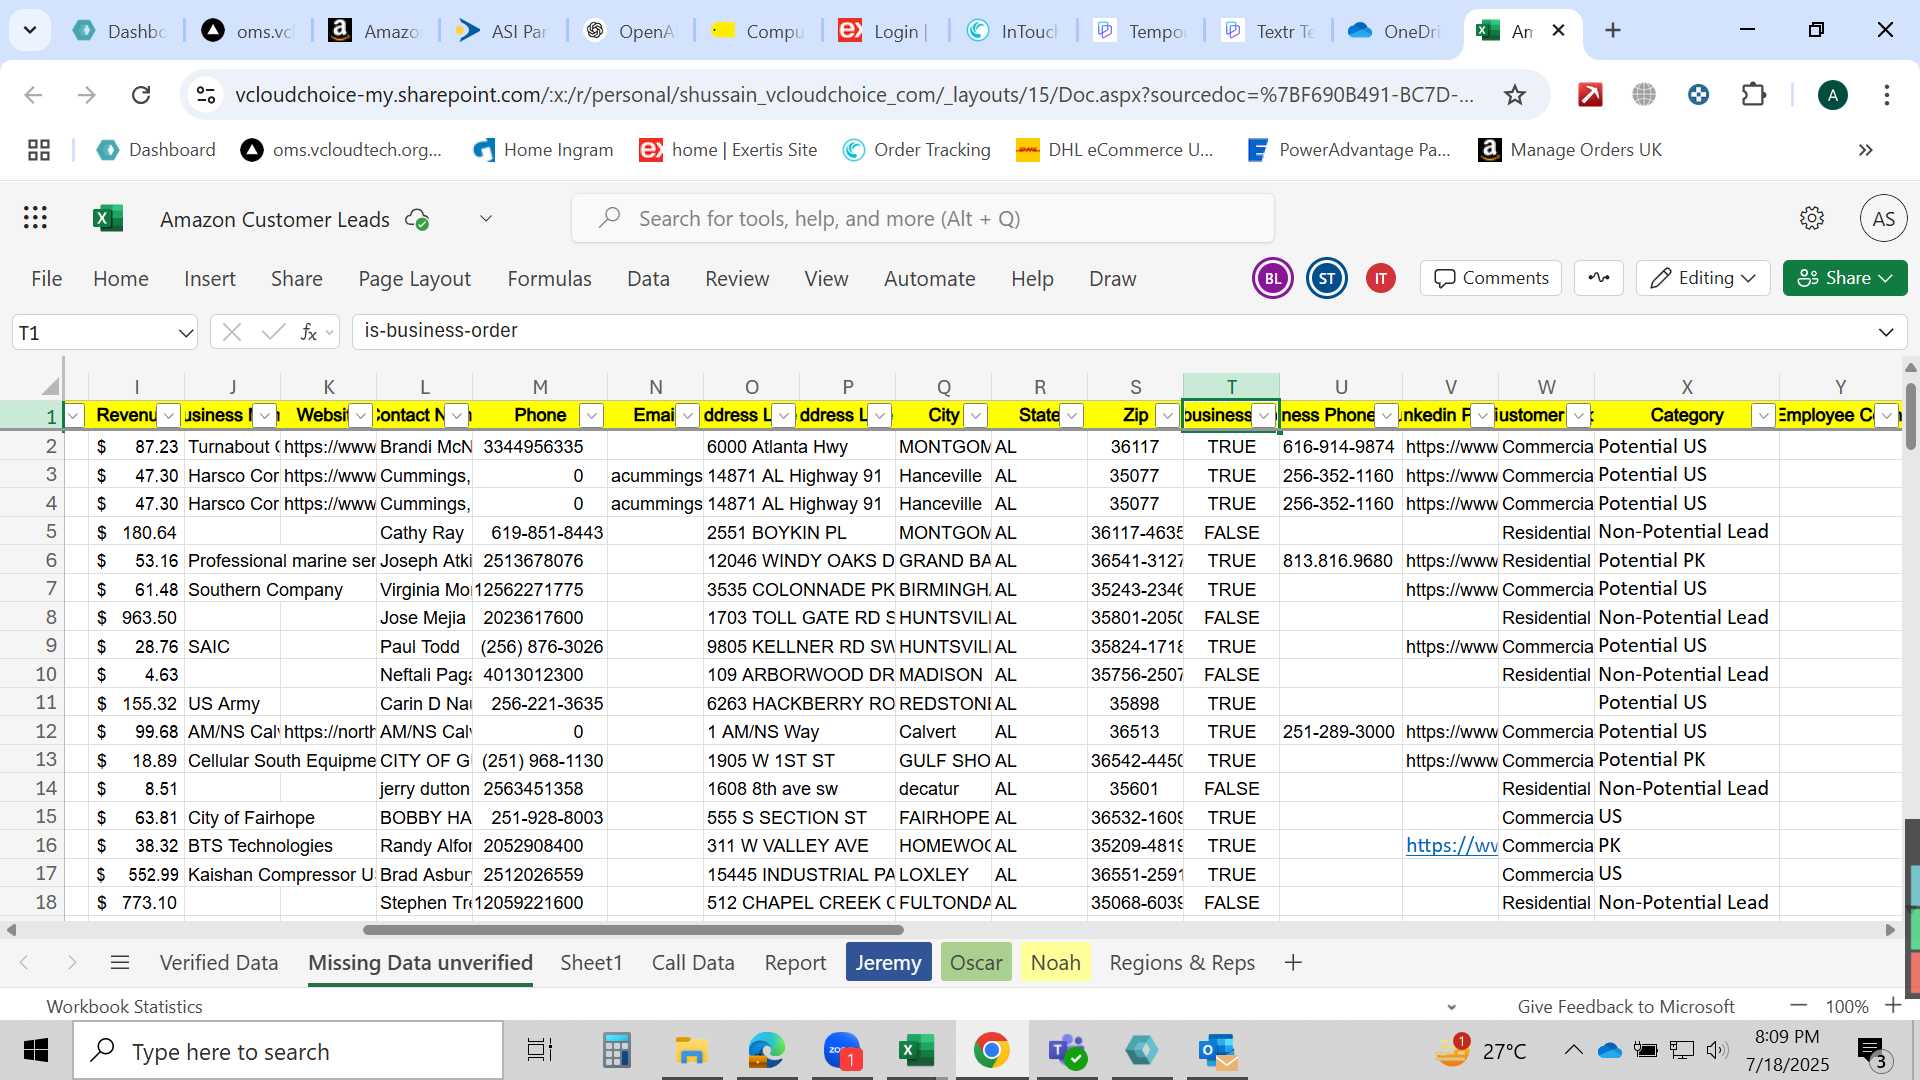The height and width of the screenshot is (1080, 1920).
Task: Click Give Feedback to Microsoft
Action: [x=1626, y=1006]
